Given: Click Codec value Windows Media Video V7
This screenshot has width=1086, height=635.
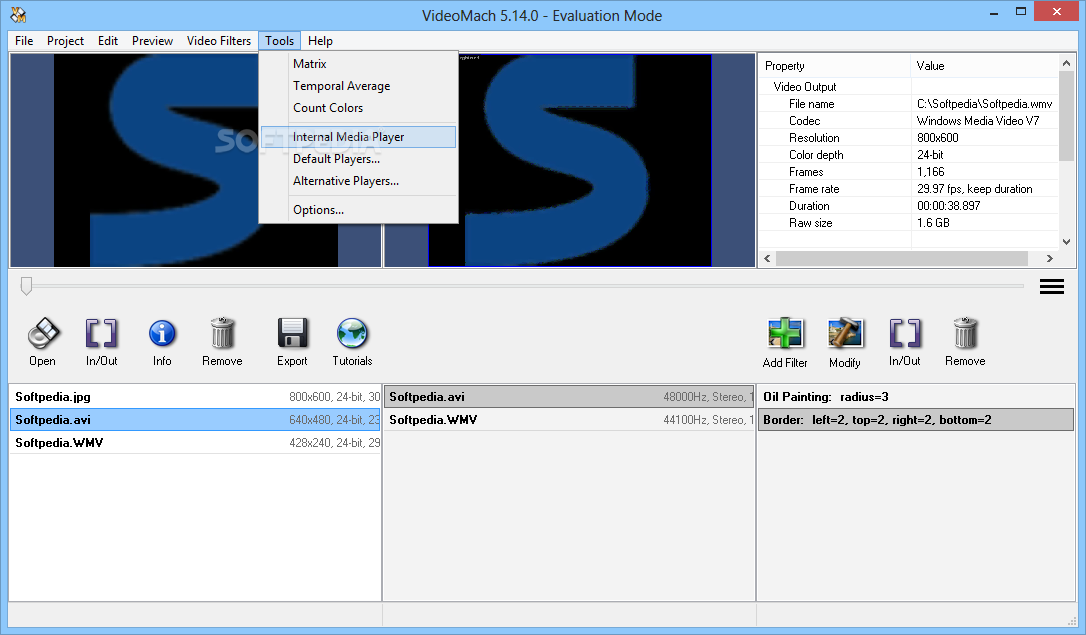Looking at the screenshot, I should tap(978, 120).
